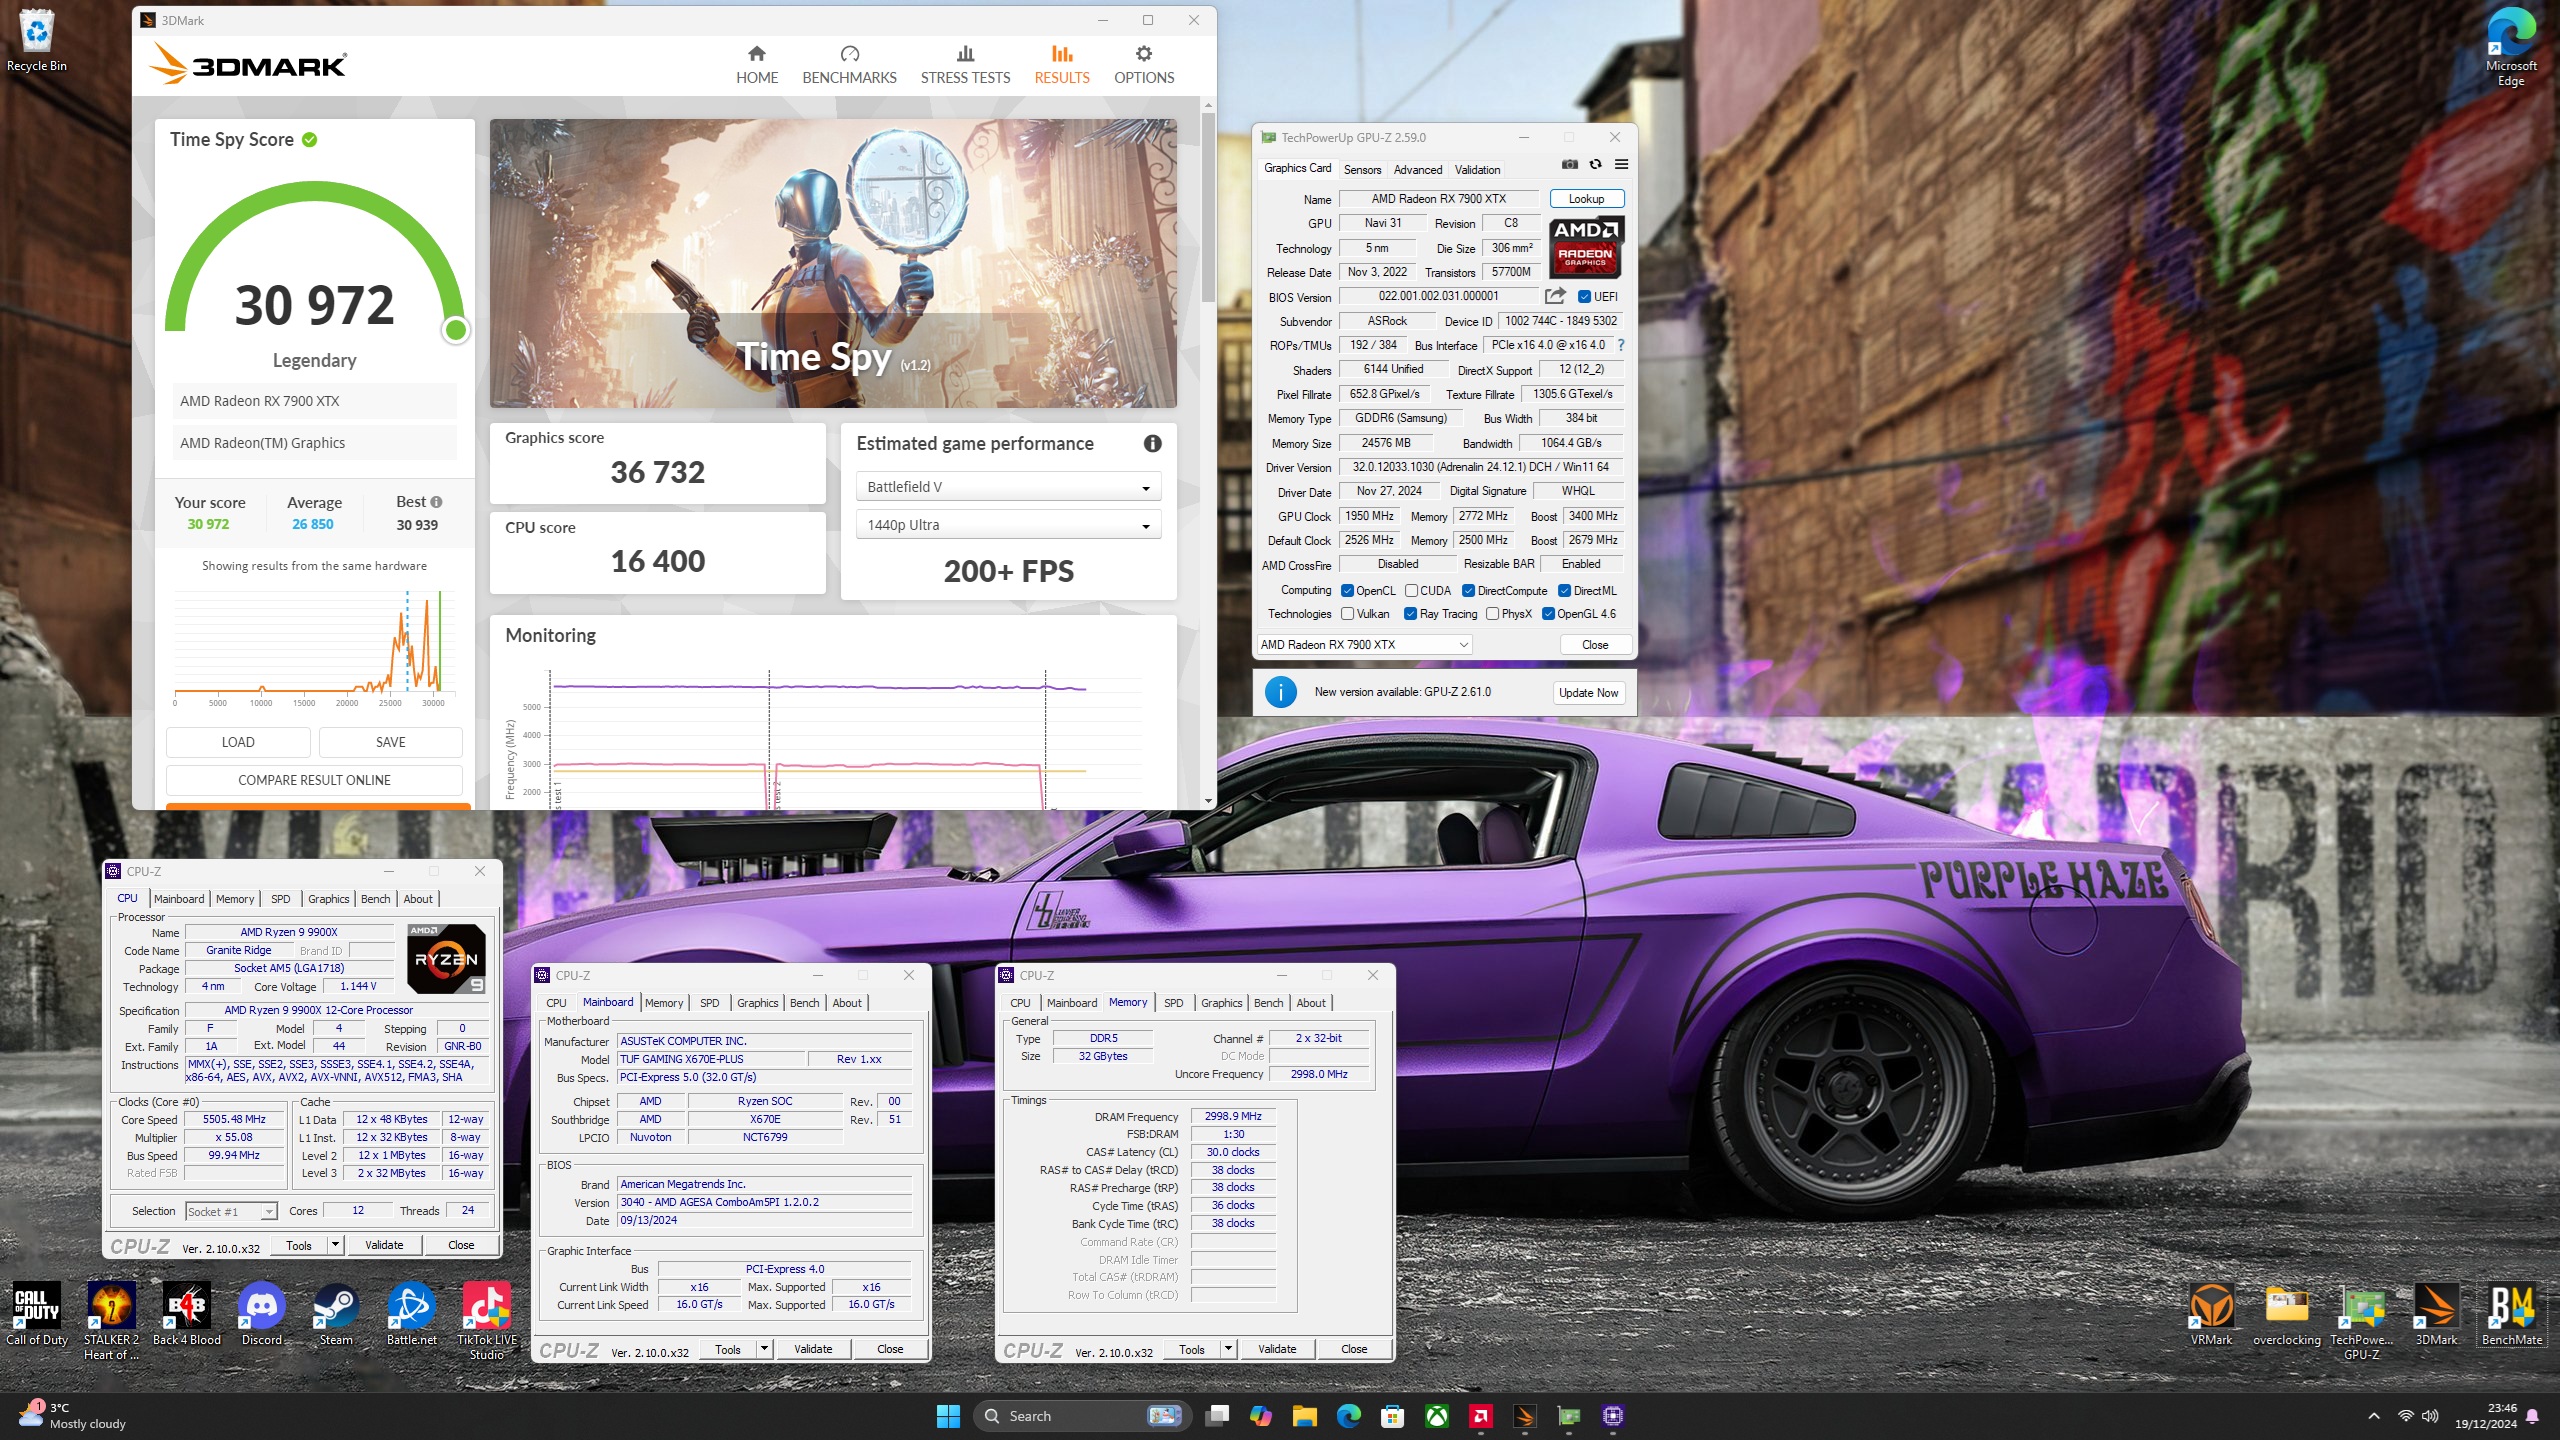
Task: Open the overclocking folder on desktop
Action: (x=2287, y=1314)
